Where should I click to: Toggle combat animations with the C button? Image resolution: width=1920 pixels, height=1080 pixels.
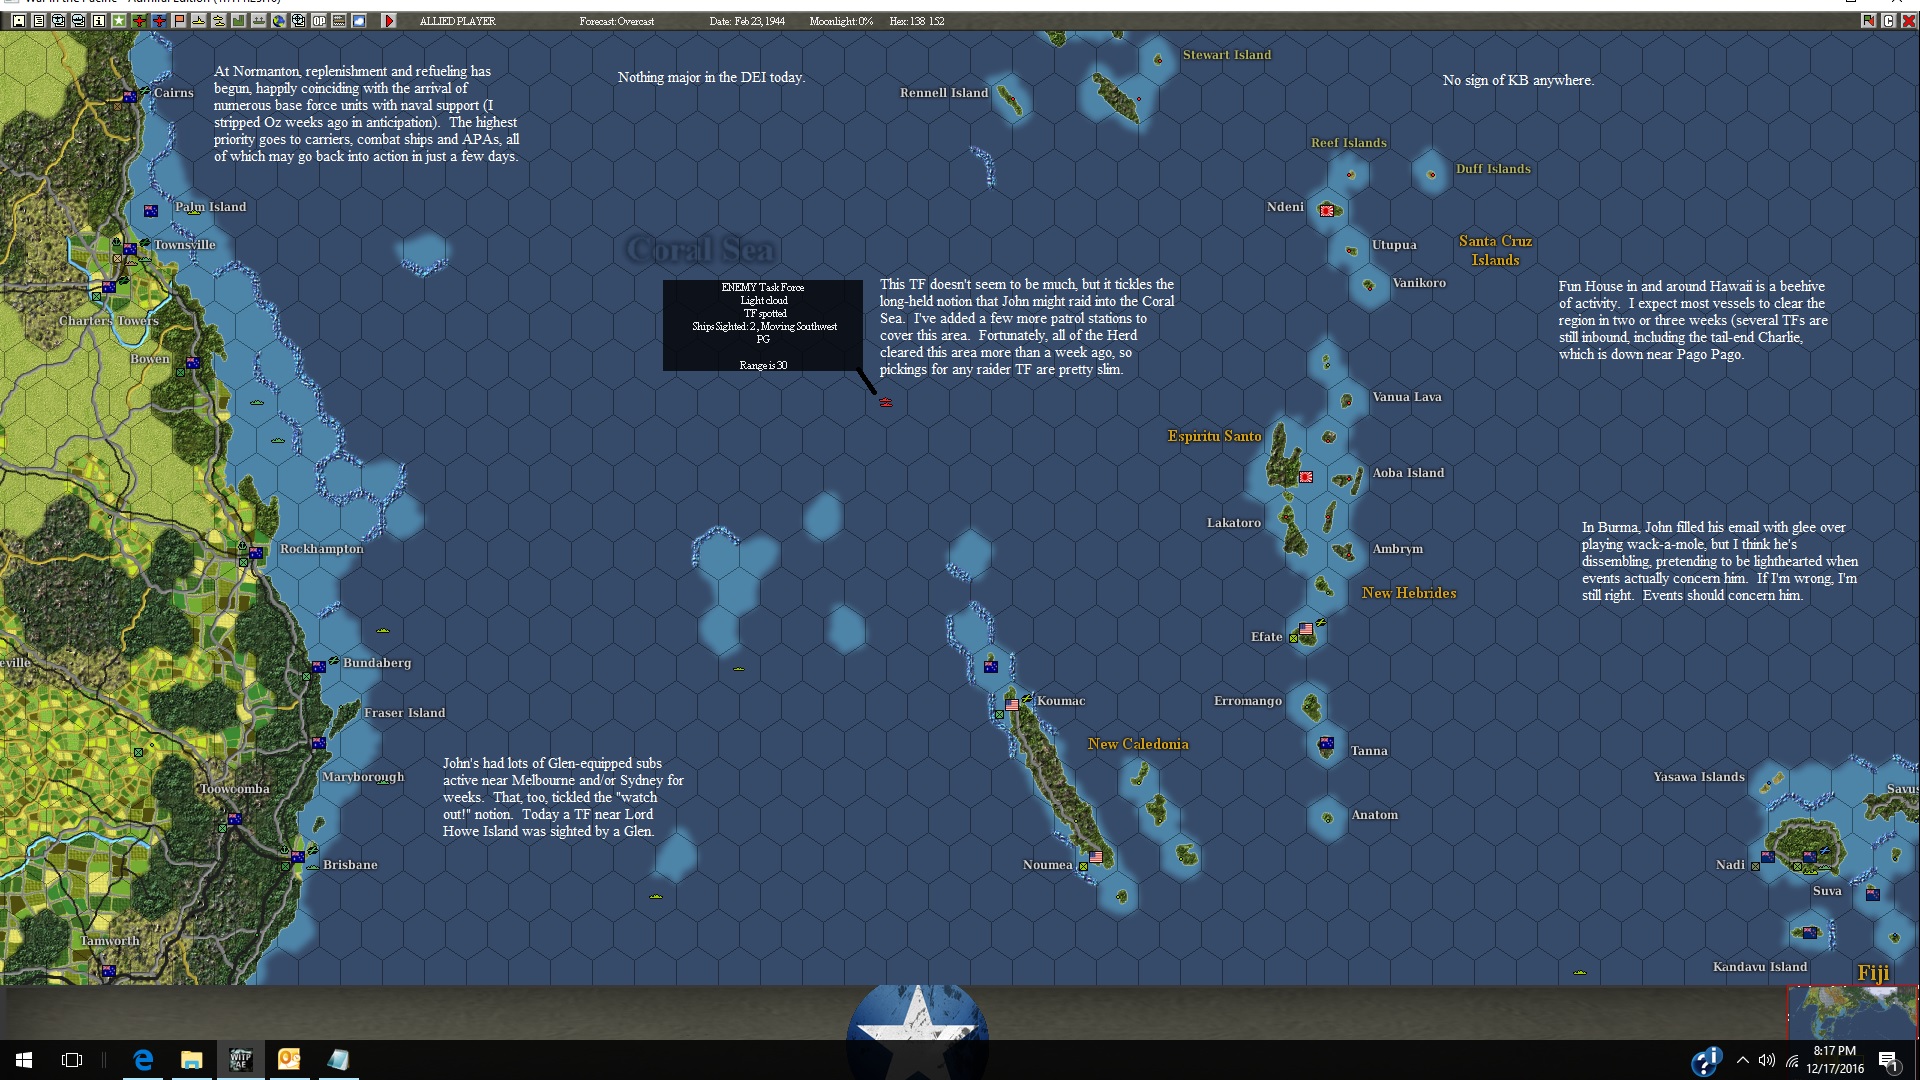click(x=1889, y=21)
